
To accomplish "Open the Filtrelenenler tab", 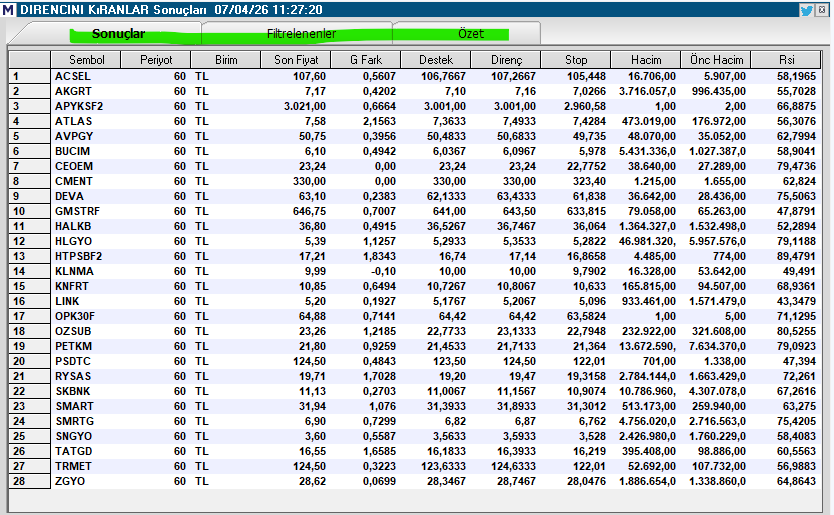I will pyautogui.click(x=301, y=34).
